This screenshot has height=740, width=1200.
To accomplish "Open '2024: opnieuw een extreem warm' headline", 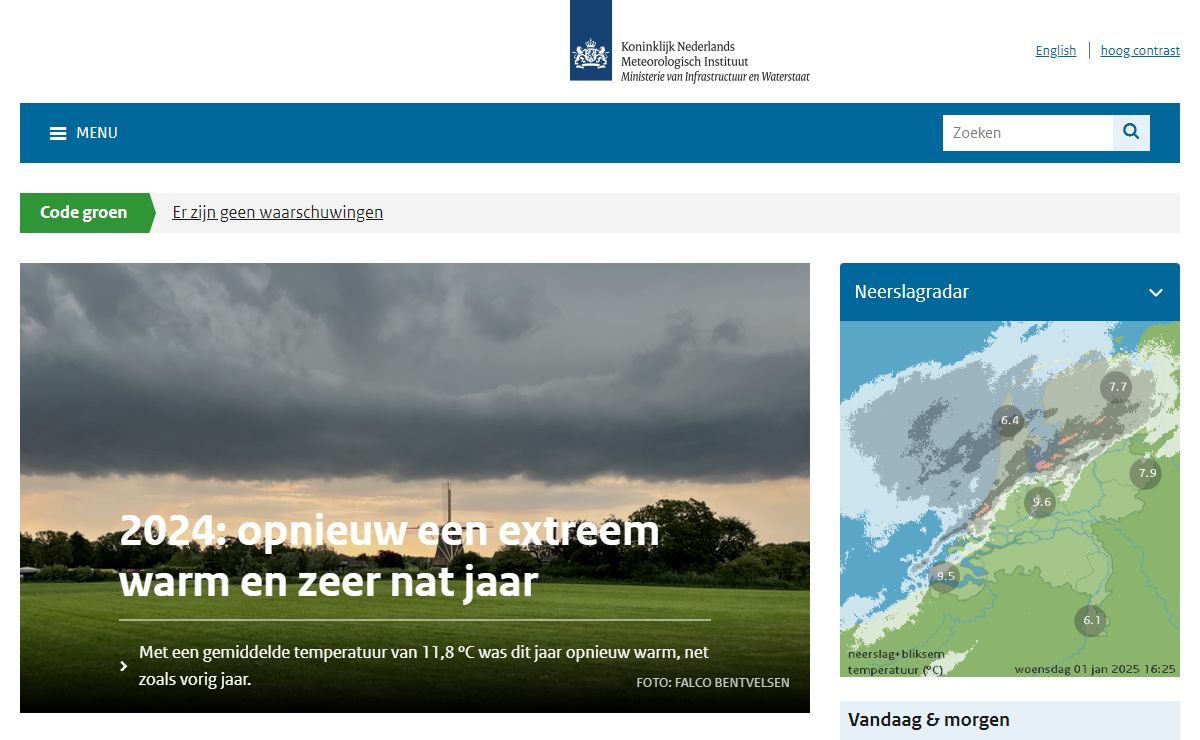I will click(389, 556).
